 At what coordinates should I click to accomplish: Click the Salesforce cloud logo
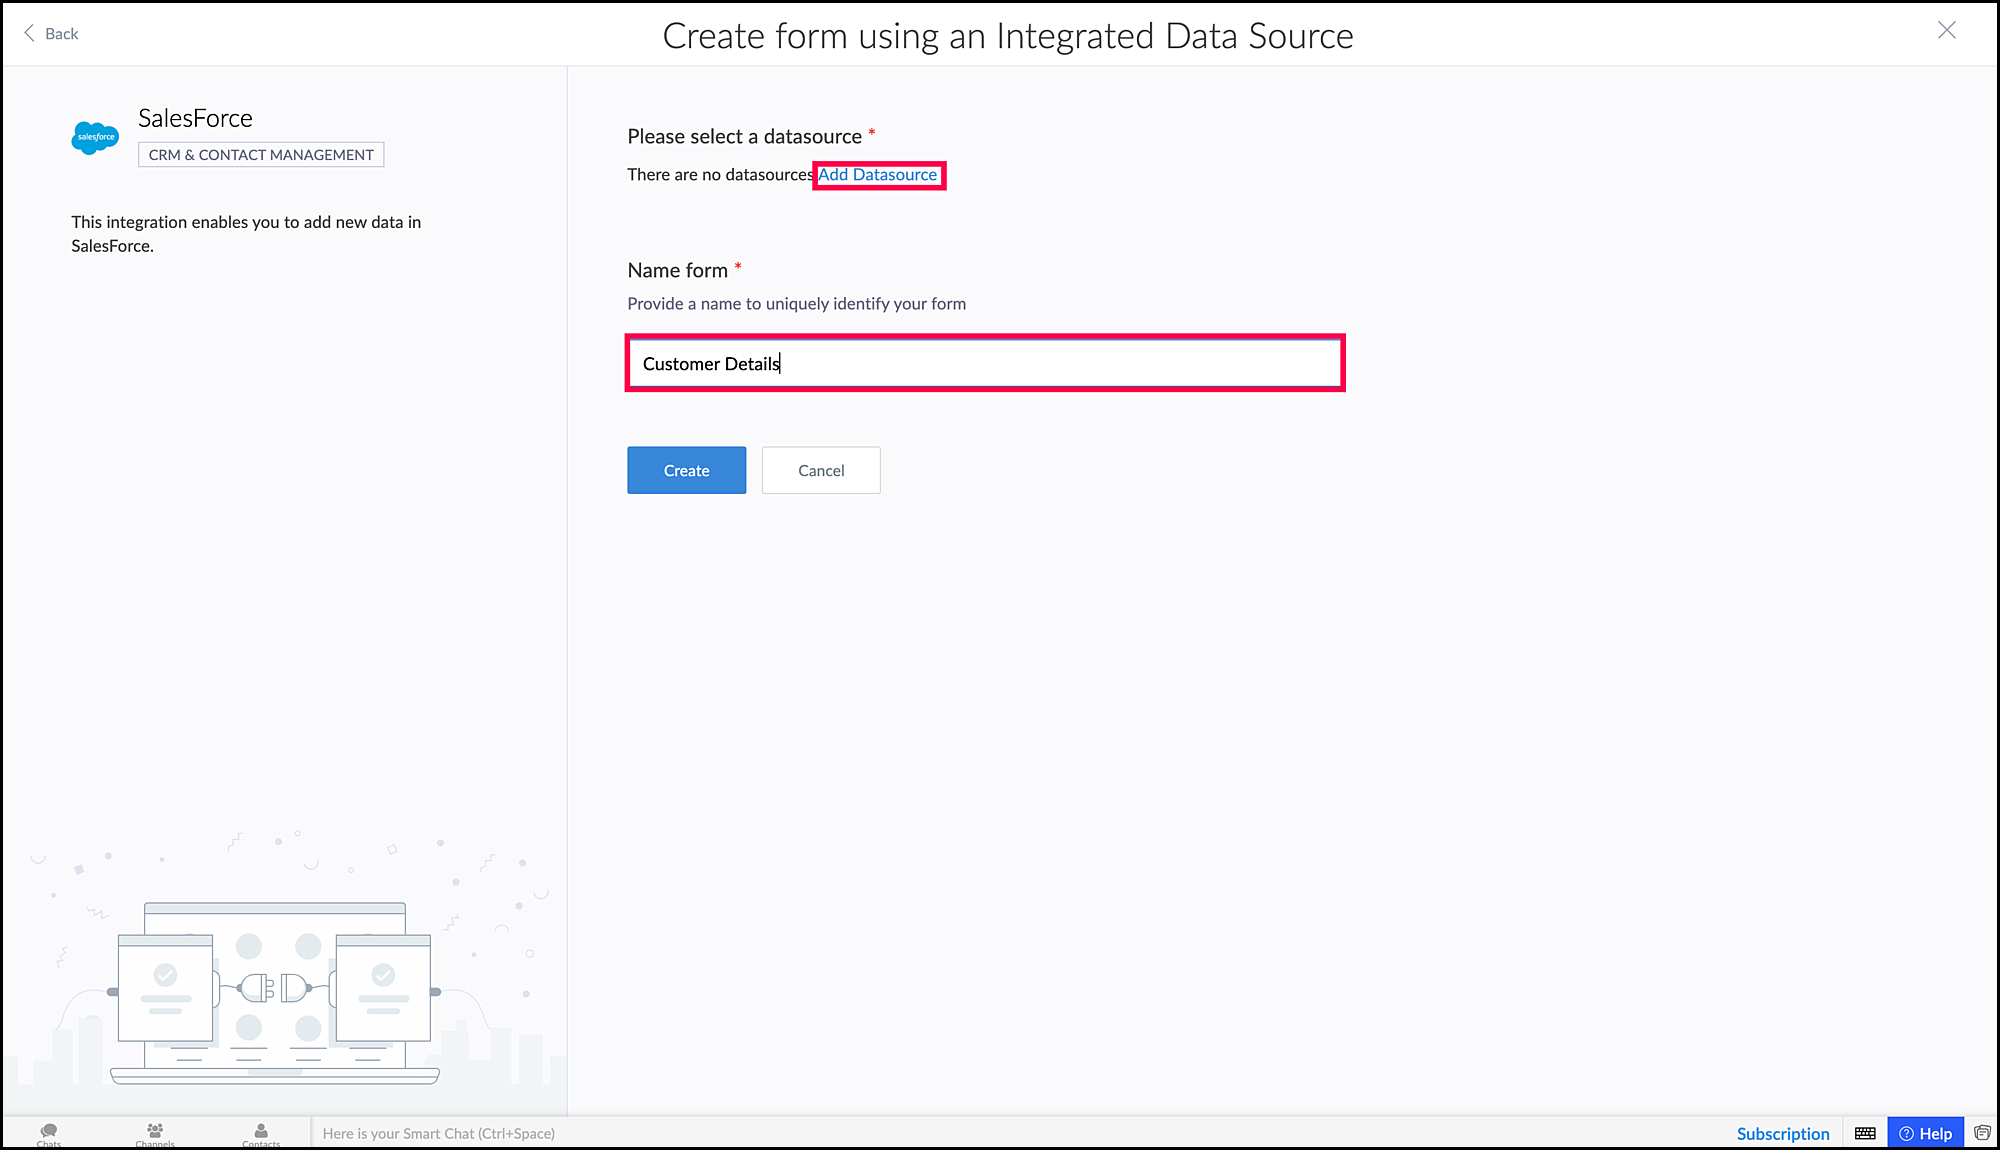pyautogui.click(x=95, y=137)
